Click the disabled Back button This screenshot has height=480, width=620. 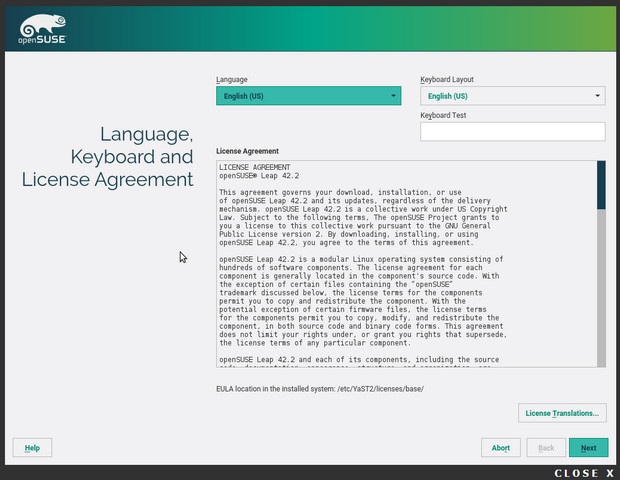[546, 447]
